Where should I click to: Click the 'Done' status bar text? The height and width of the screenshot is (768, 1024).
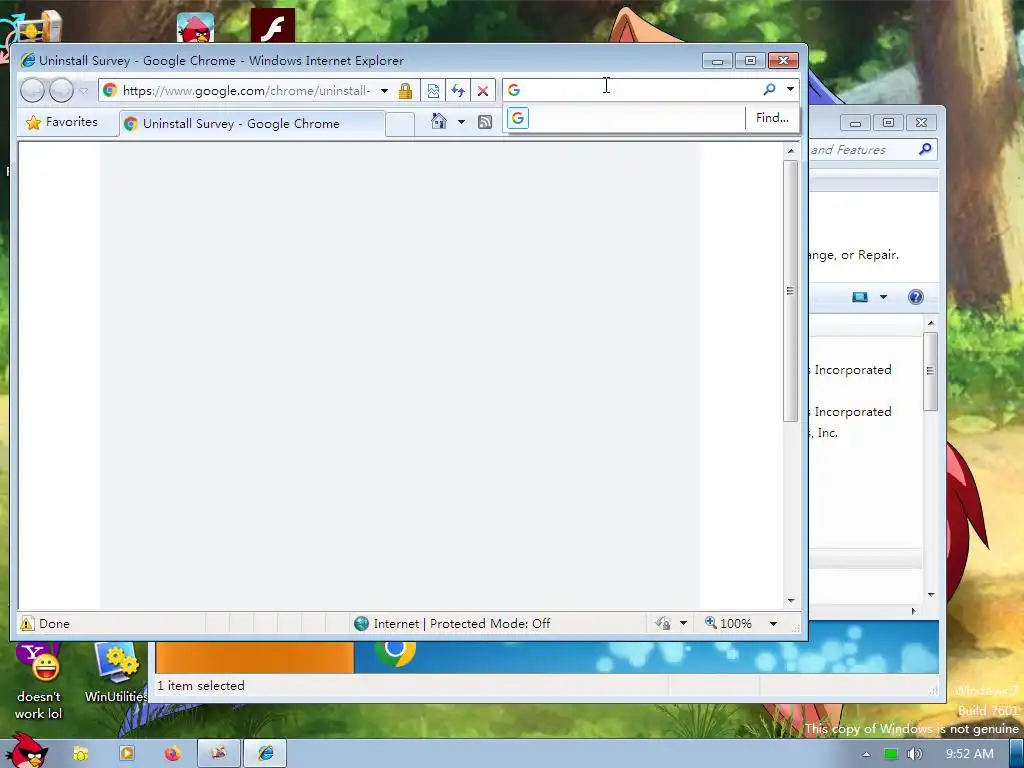(x=54, y=624)
